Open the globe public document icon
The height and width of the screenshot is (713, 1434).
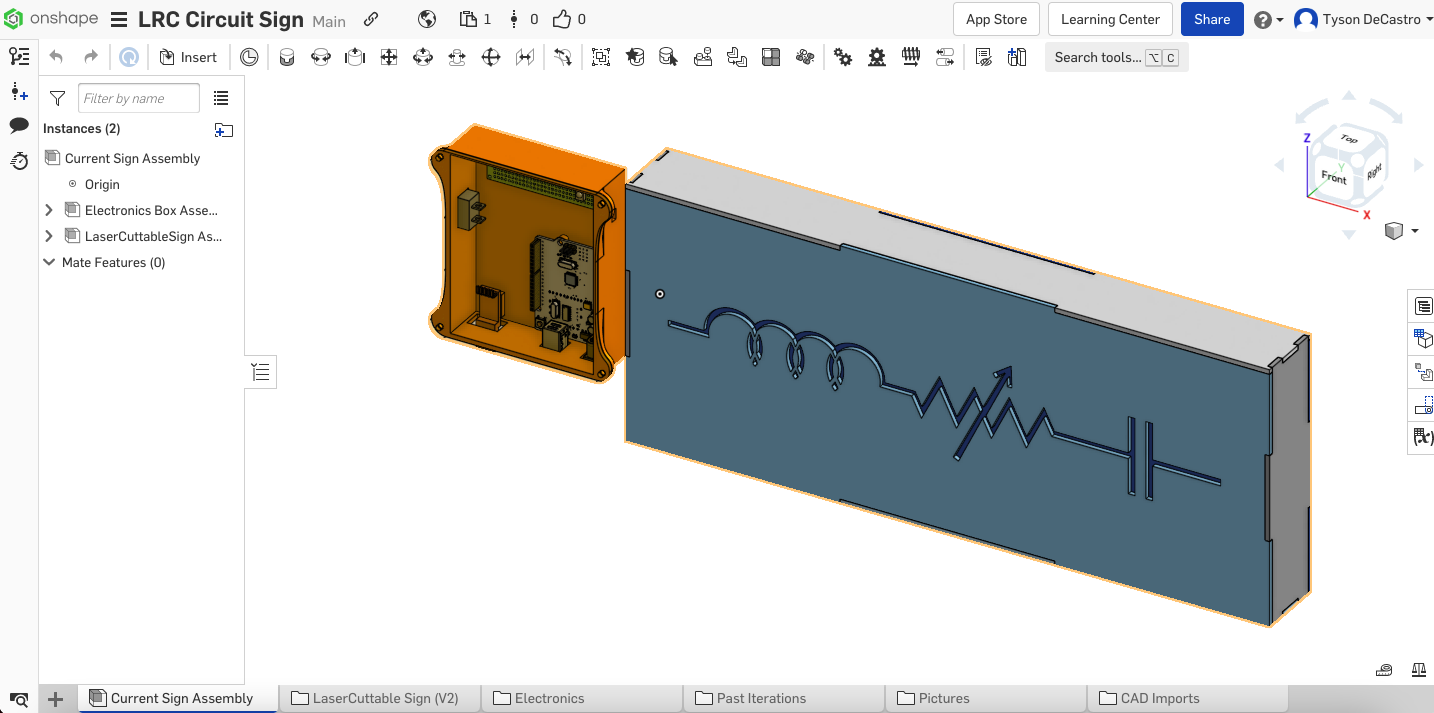pos(427,19)
